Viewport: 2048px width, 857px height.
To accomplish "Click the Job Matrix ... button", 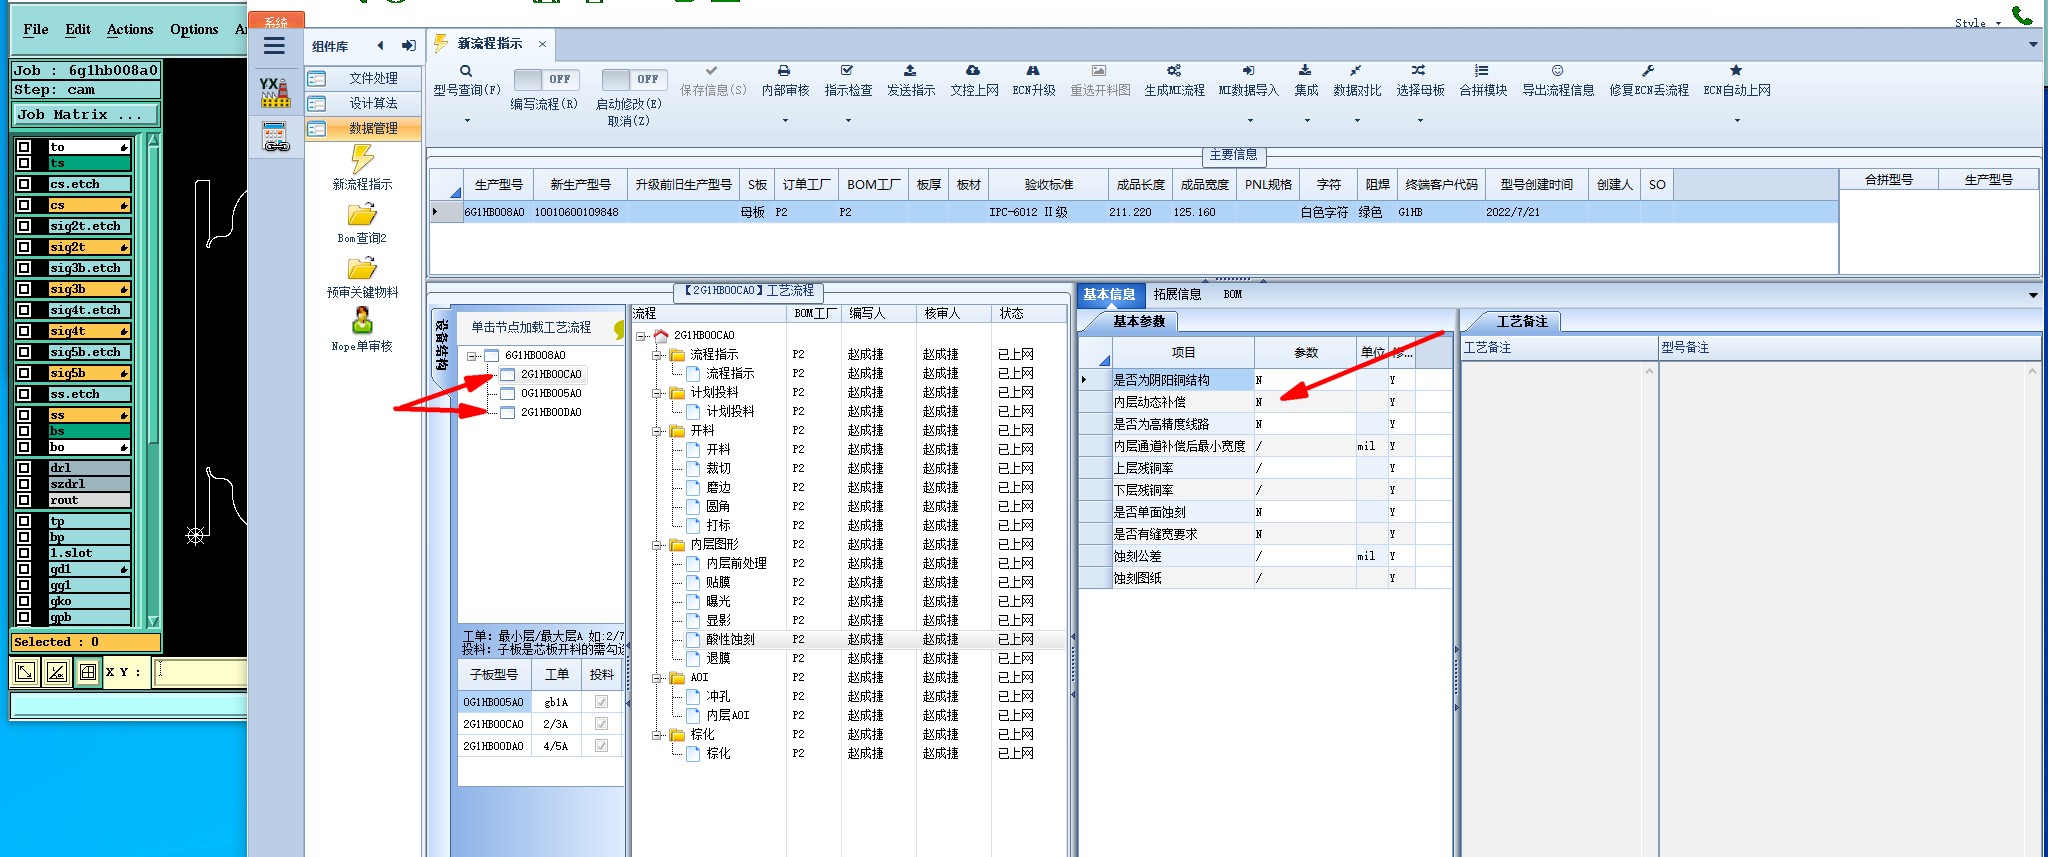I will coord(85,115).
